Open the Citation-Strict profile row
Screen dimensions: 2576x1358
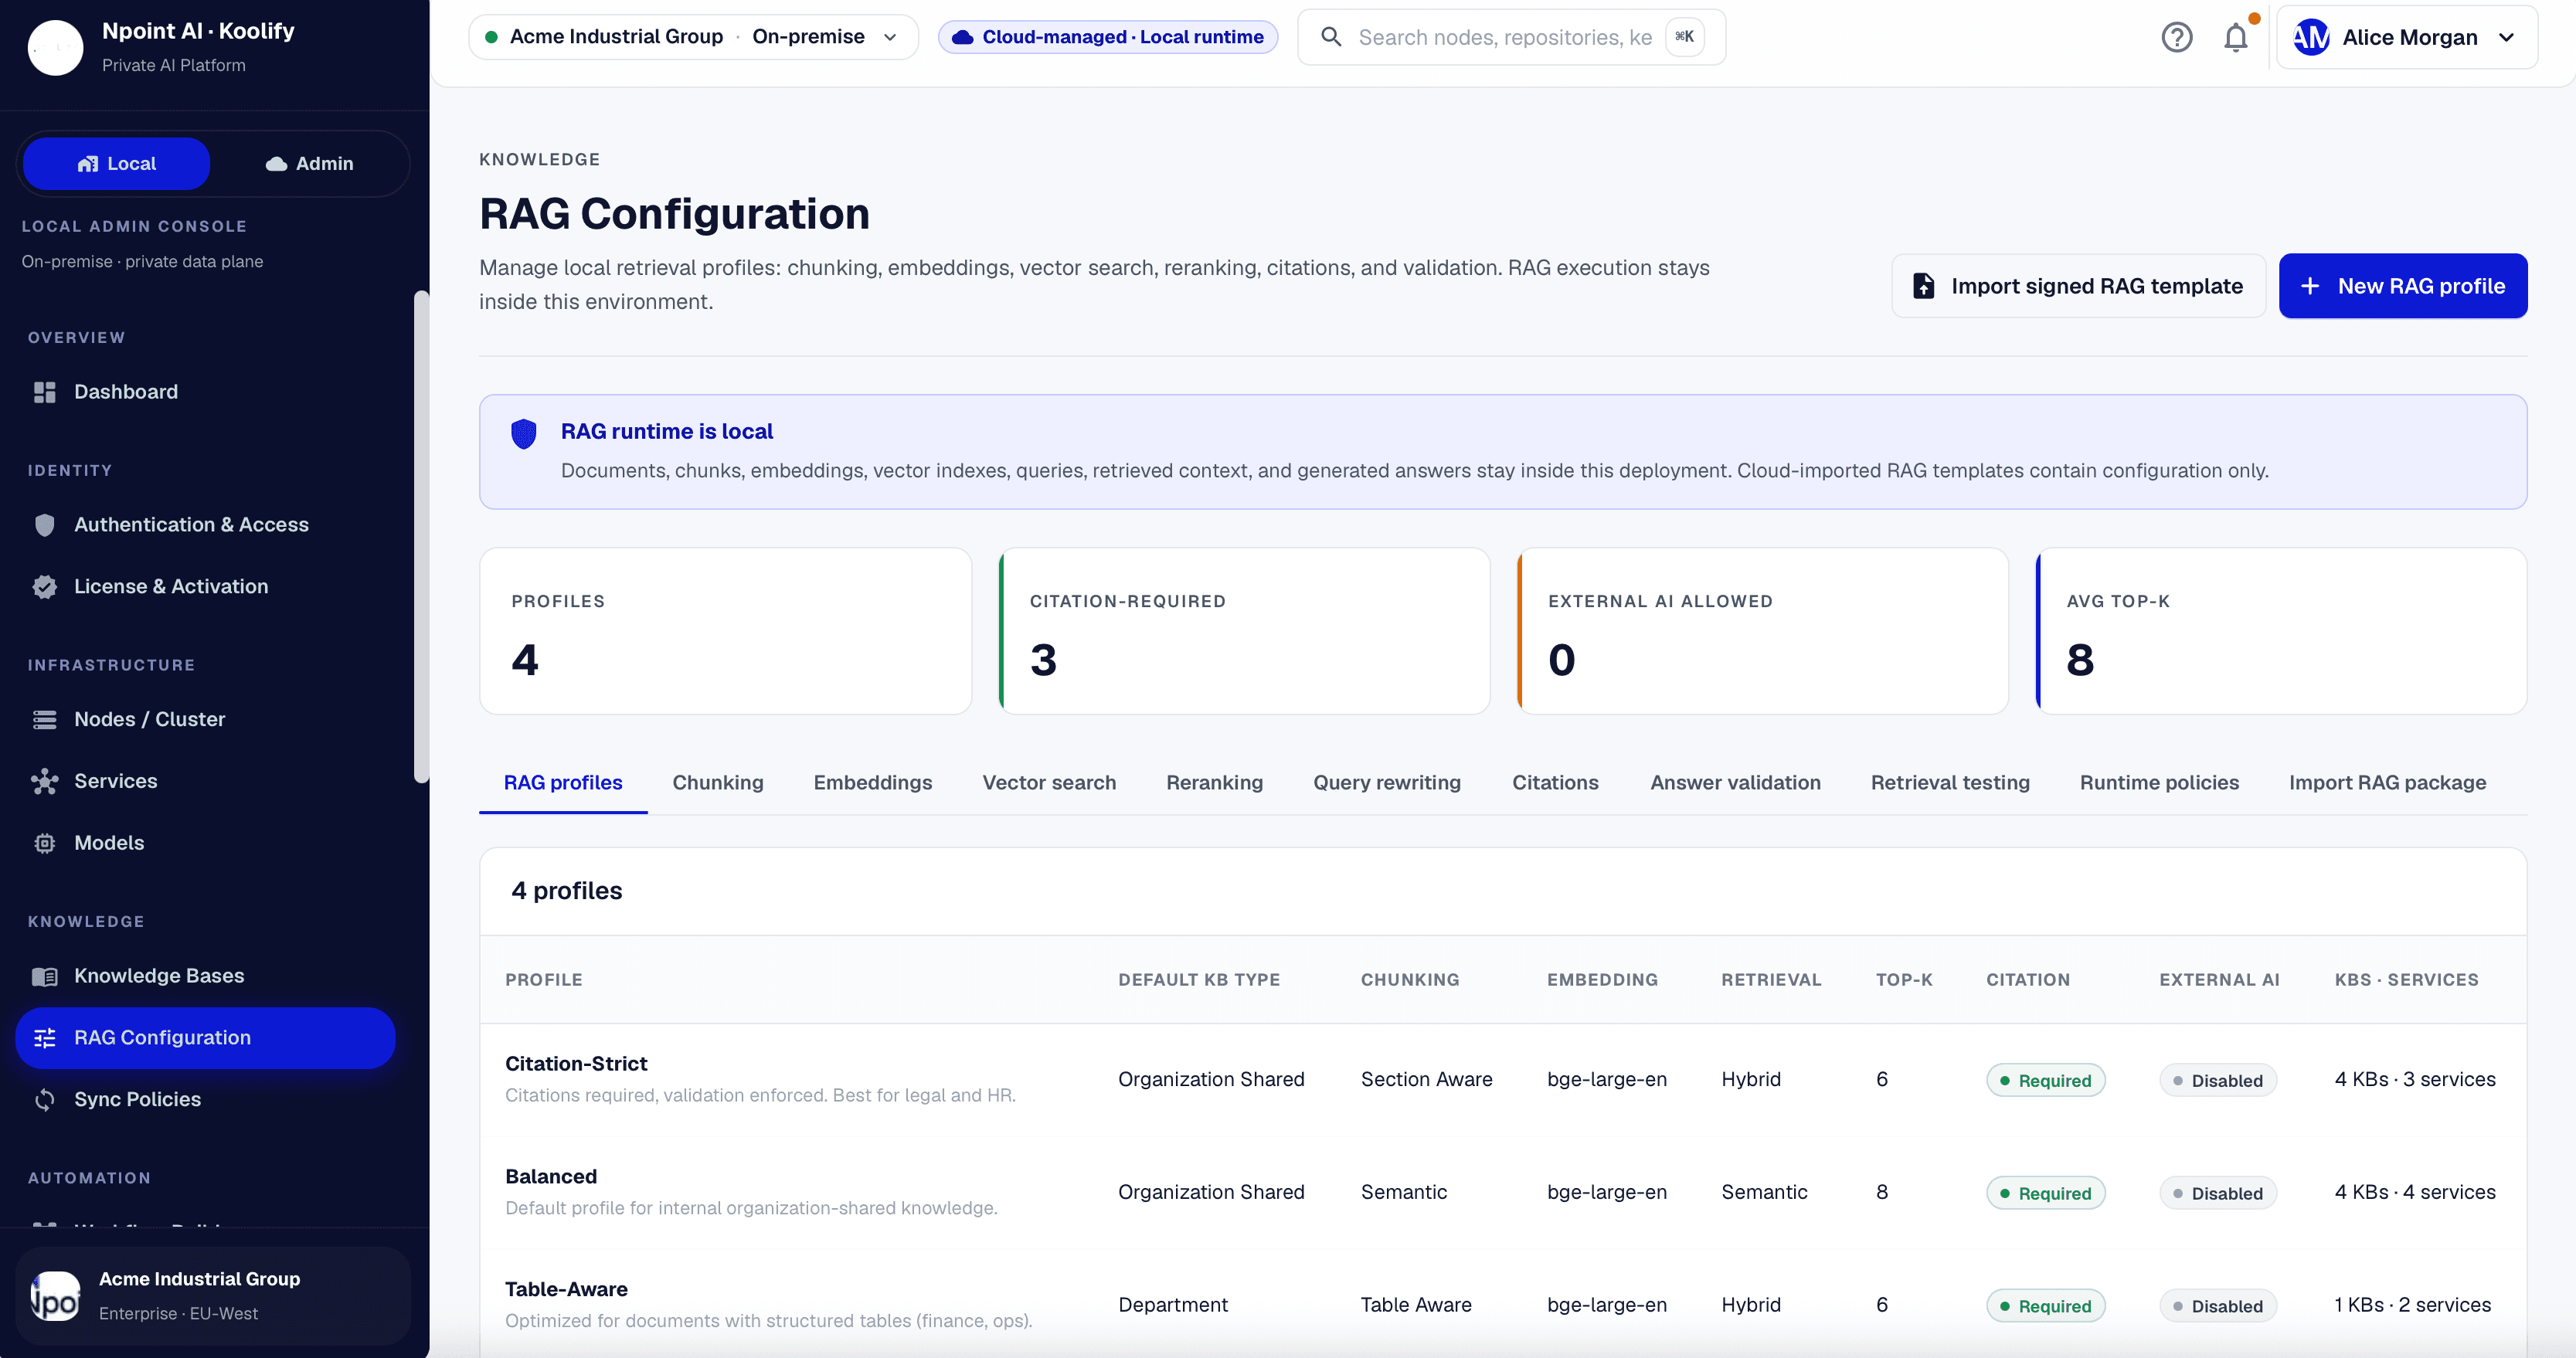[x=1502, y=1080]
